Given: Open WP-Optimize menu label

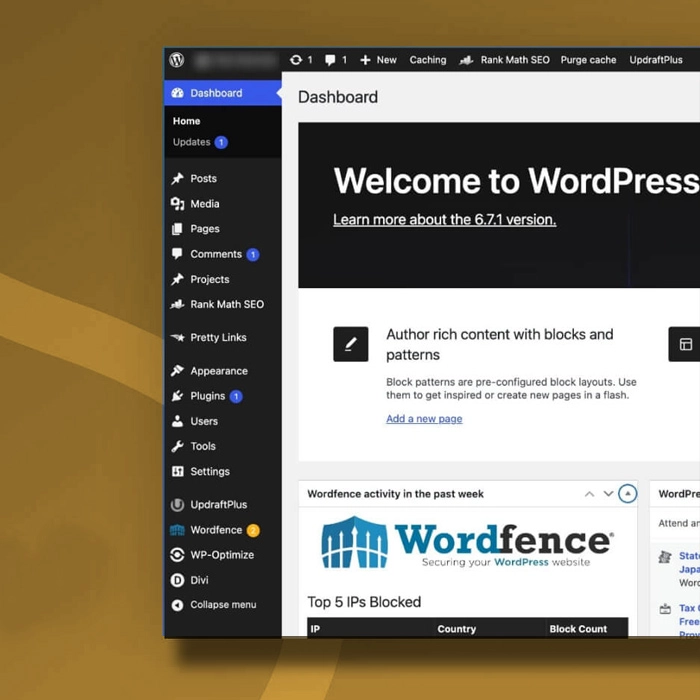Looking at the screenshot, I should pyautogui.click(x=222, y=555).
